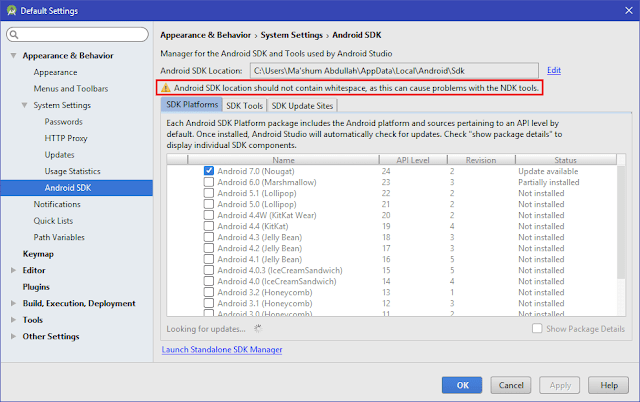Viewport: 640px width, 402px height.
Task: Sort by Revision column header
Action: click(481, 160)
